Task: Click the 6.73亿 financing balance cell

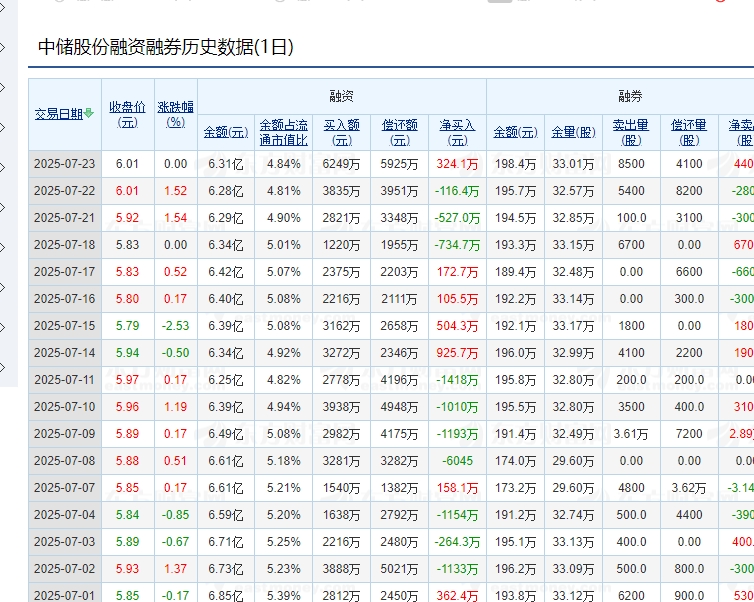Action: click(226, 568)
